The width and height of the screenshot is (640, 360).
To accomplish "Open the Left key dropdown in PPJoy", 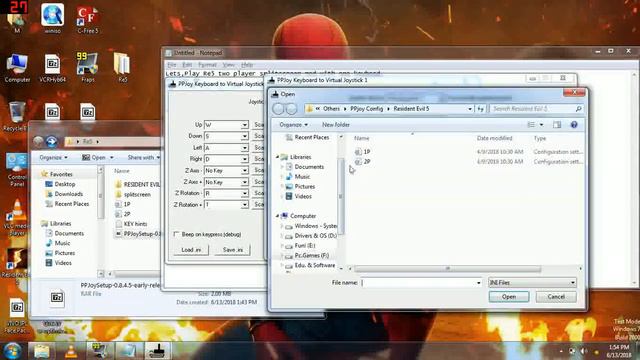I will pos(244,148).
